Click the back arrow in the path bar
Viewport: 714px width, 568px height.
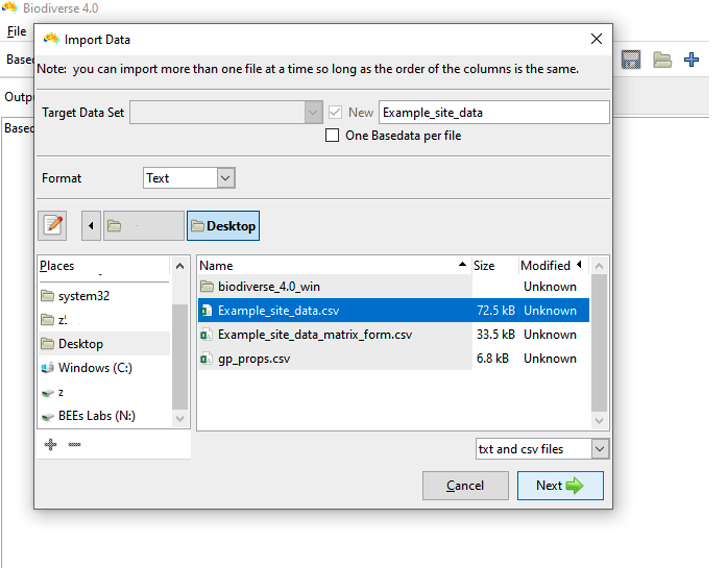pos(91,225)
